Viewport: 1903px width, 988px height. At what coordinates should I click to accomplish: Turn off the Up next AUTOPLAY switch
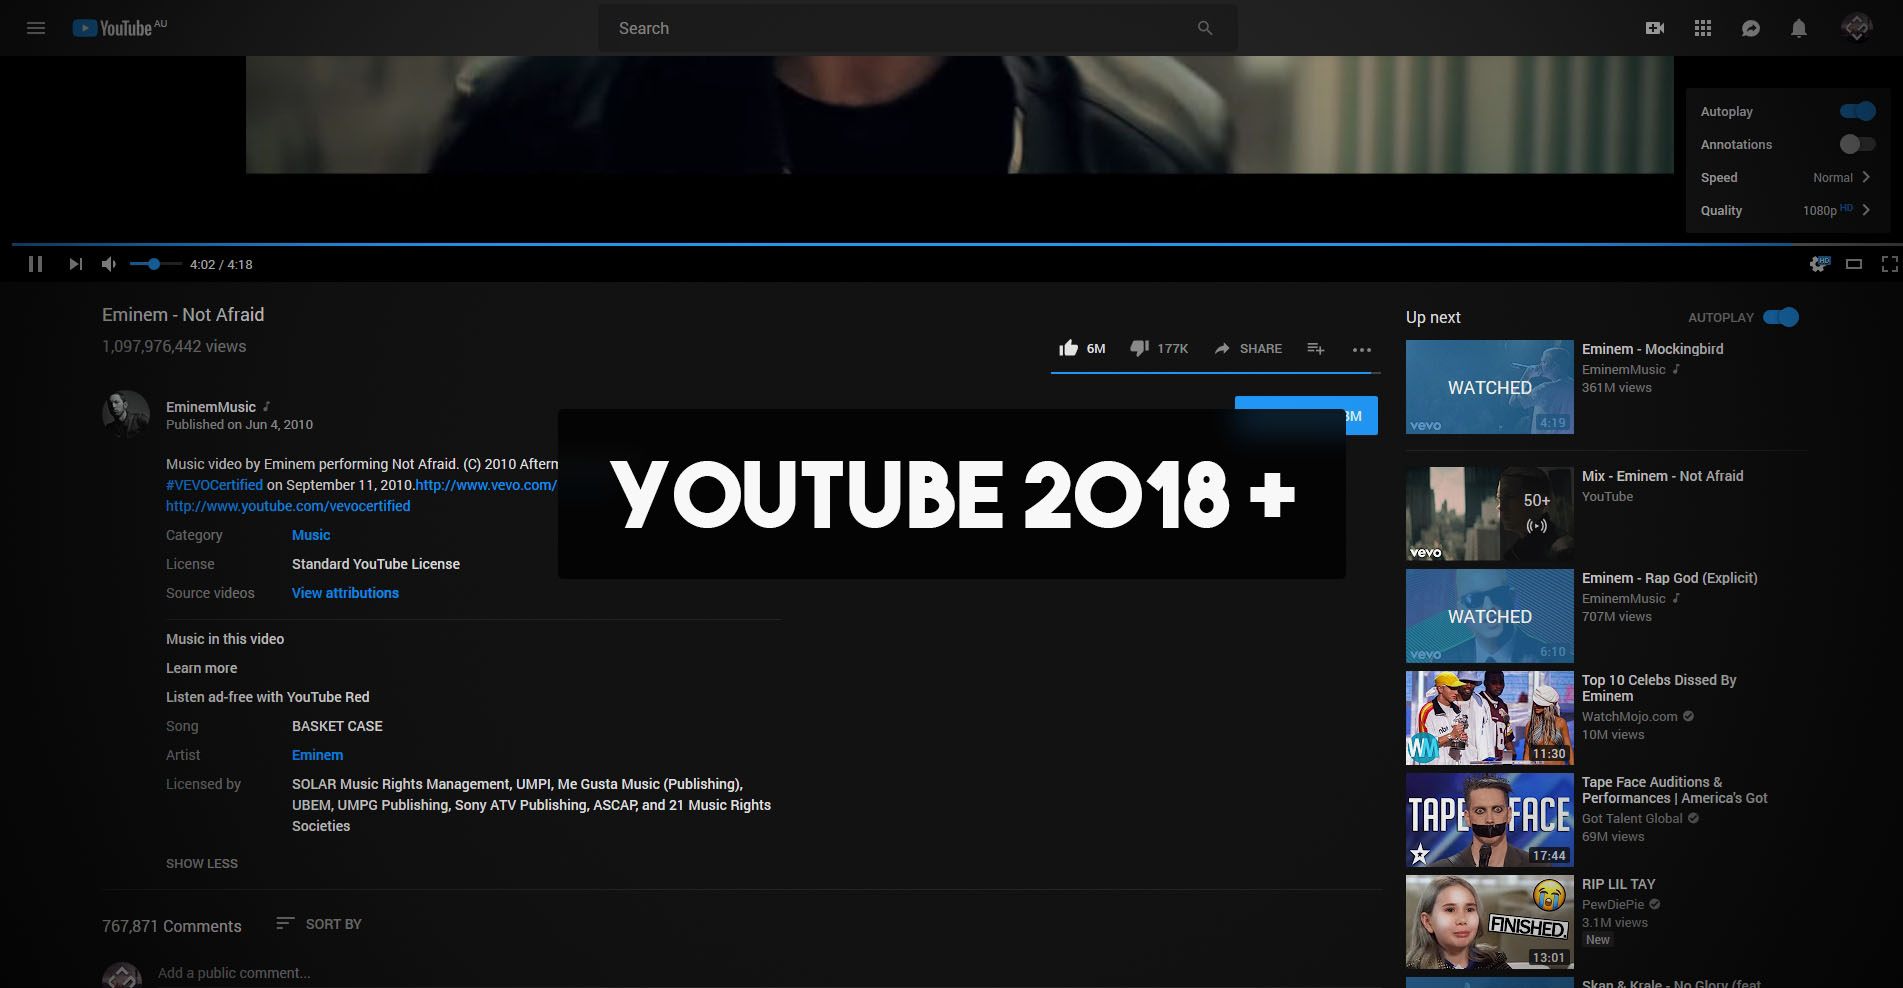(1781, 317)
